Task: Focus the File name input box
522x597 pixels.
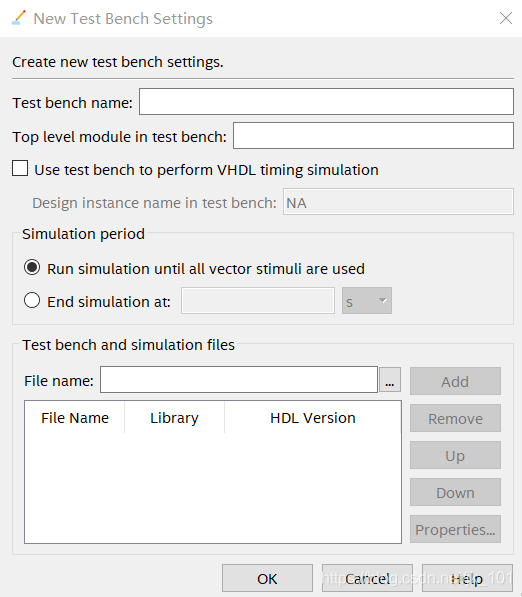Action: (239, 380)
